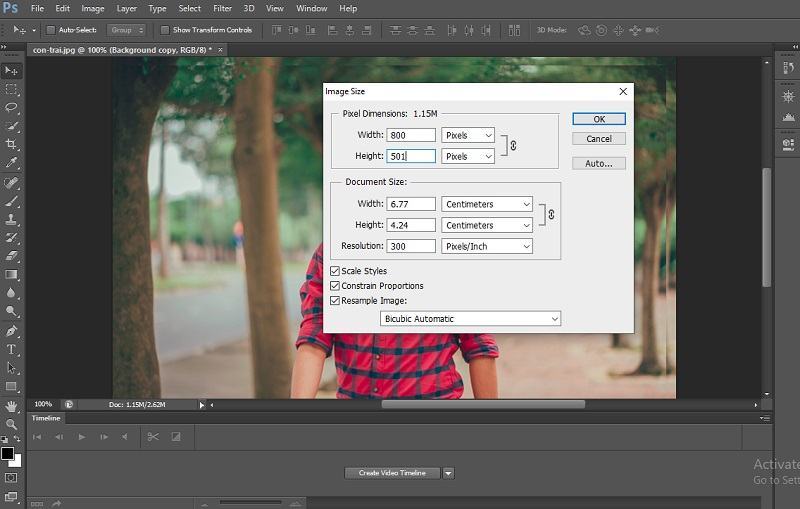Open the top collapsed panel icon on right dock
This screenshot has width=800, height=509.
pos(788,67)
